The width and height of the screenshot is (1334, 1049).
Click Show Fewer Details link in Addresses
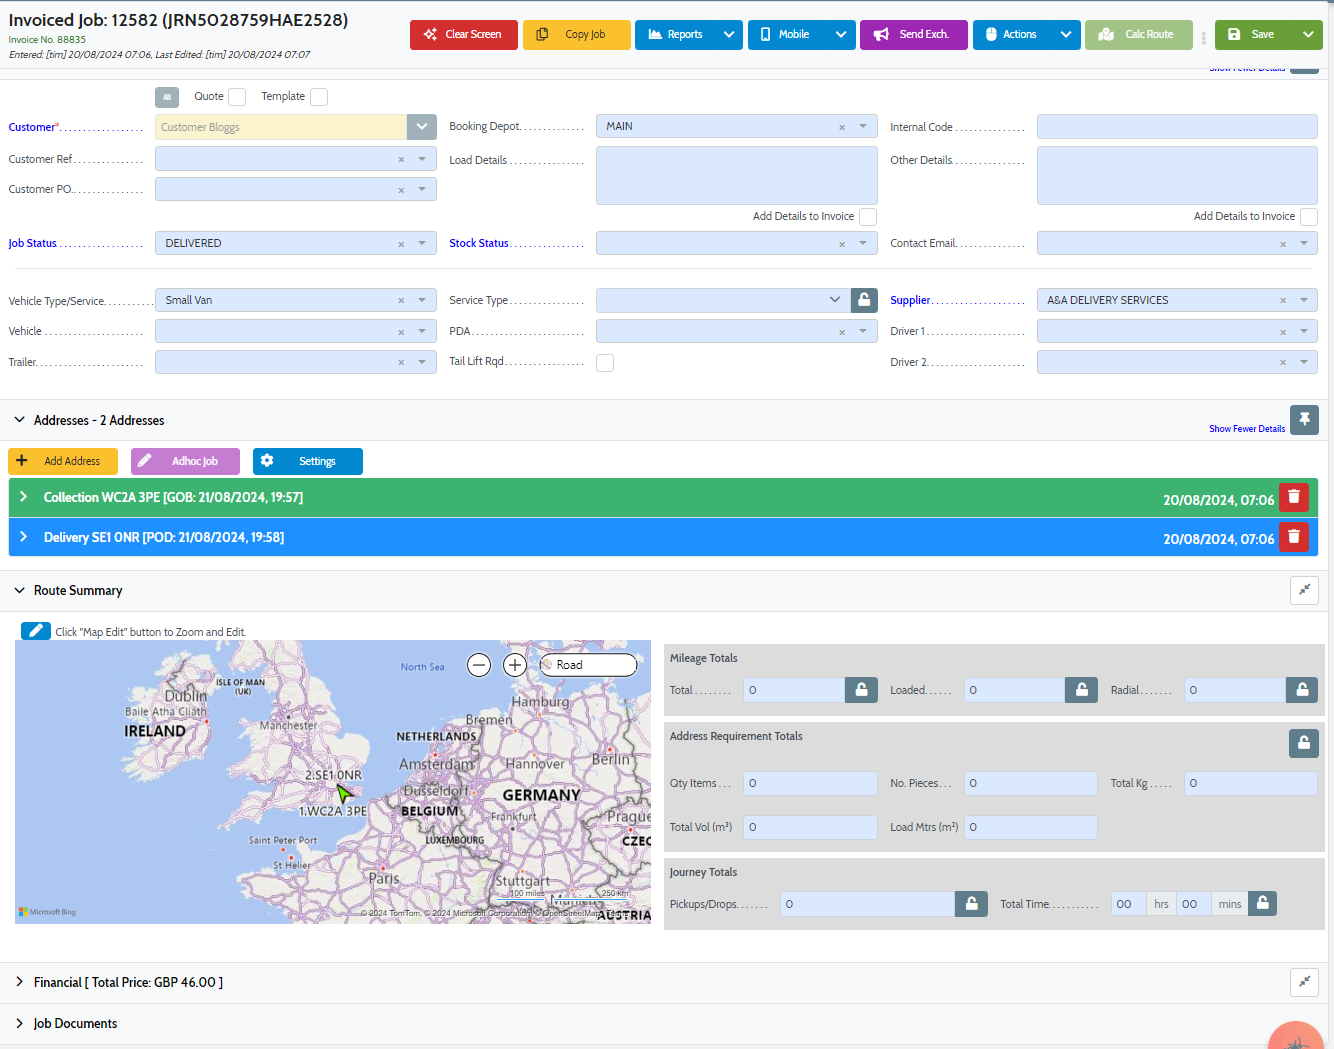point(1247,429)
